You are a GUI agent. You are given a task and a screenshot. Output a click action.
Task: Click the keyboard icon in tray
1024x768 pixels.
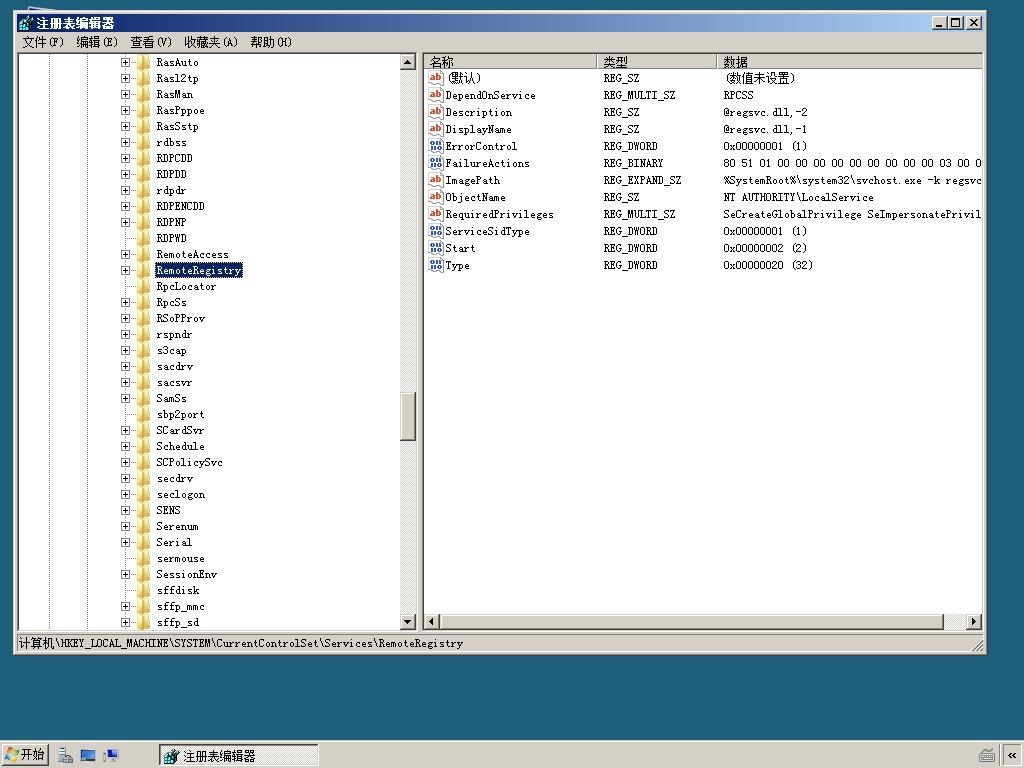pyautogui.click(x=987, y=756)
